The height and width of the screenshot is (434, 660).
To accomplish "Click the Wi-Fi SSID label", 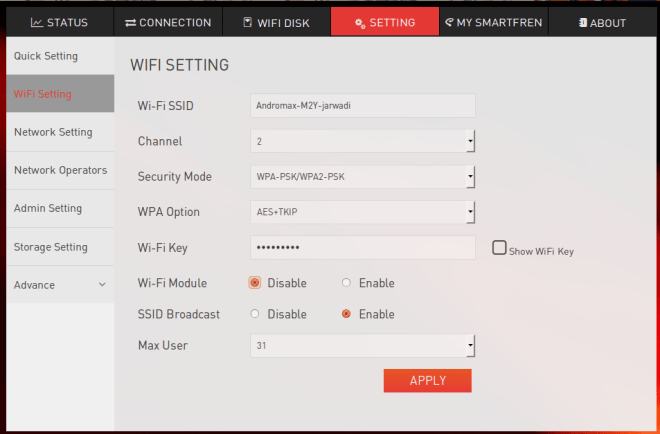I will tap(166, 106).
